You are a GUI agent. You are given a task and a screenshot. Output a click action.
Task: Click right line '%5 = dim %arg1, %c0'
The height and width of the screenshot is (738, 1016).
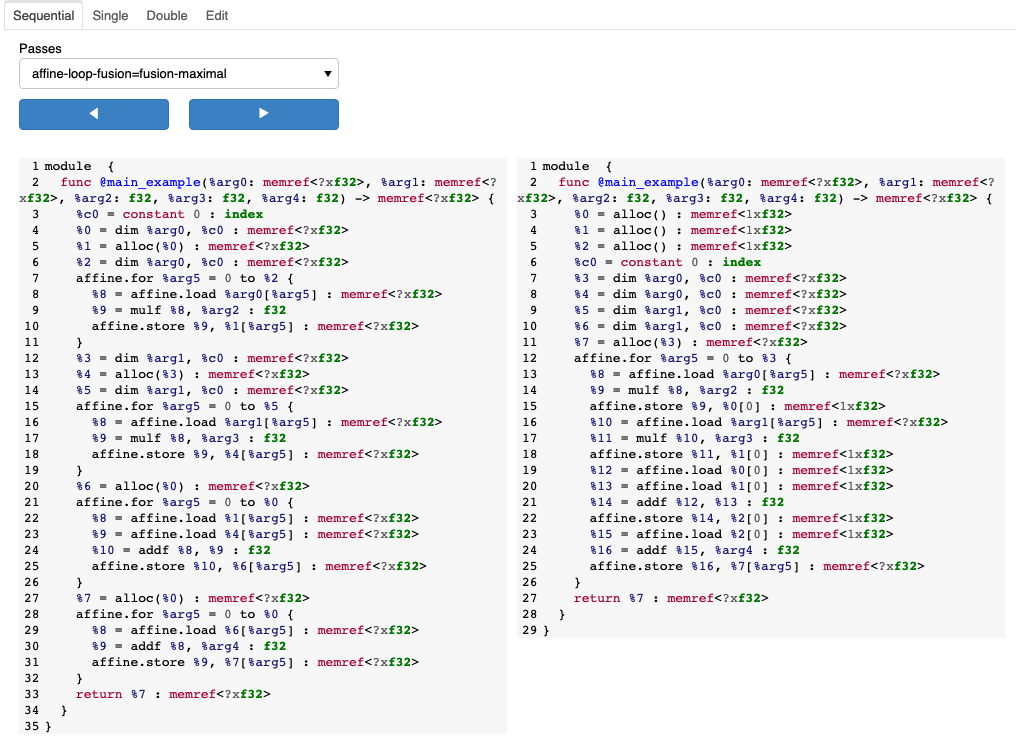(x=710, y=310)
